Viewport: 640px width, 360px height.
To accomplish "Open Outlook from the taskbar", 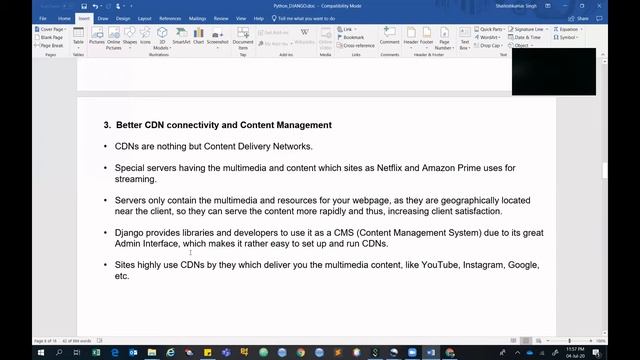I will point(133,352).
